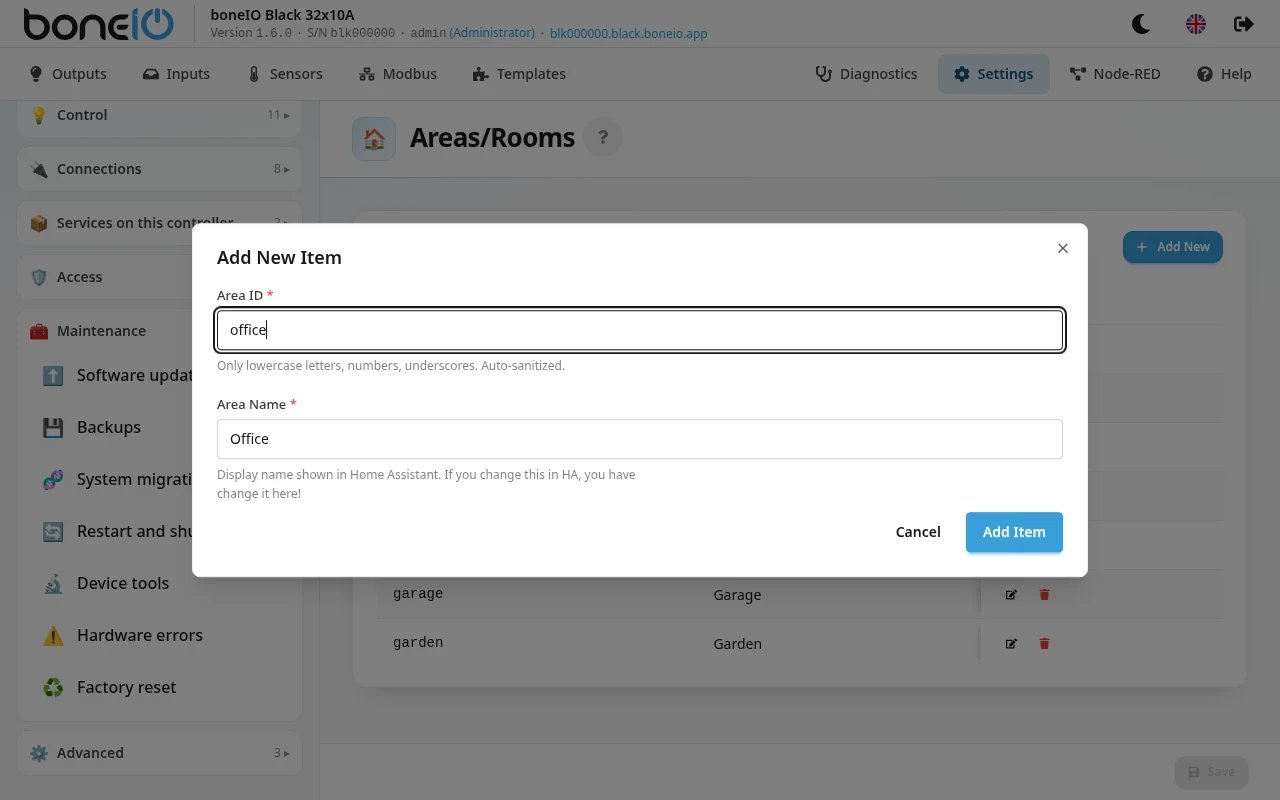
Task: Select the Settings tab
Action: click(993, 74)
